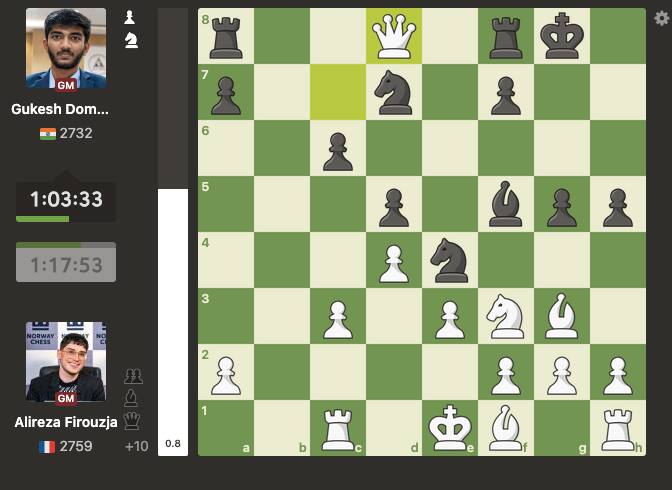
Task: Click Gukesh's rating 2732
Action: coord(76,133)
